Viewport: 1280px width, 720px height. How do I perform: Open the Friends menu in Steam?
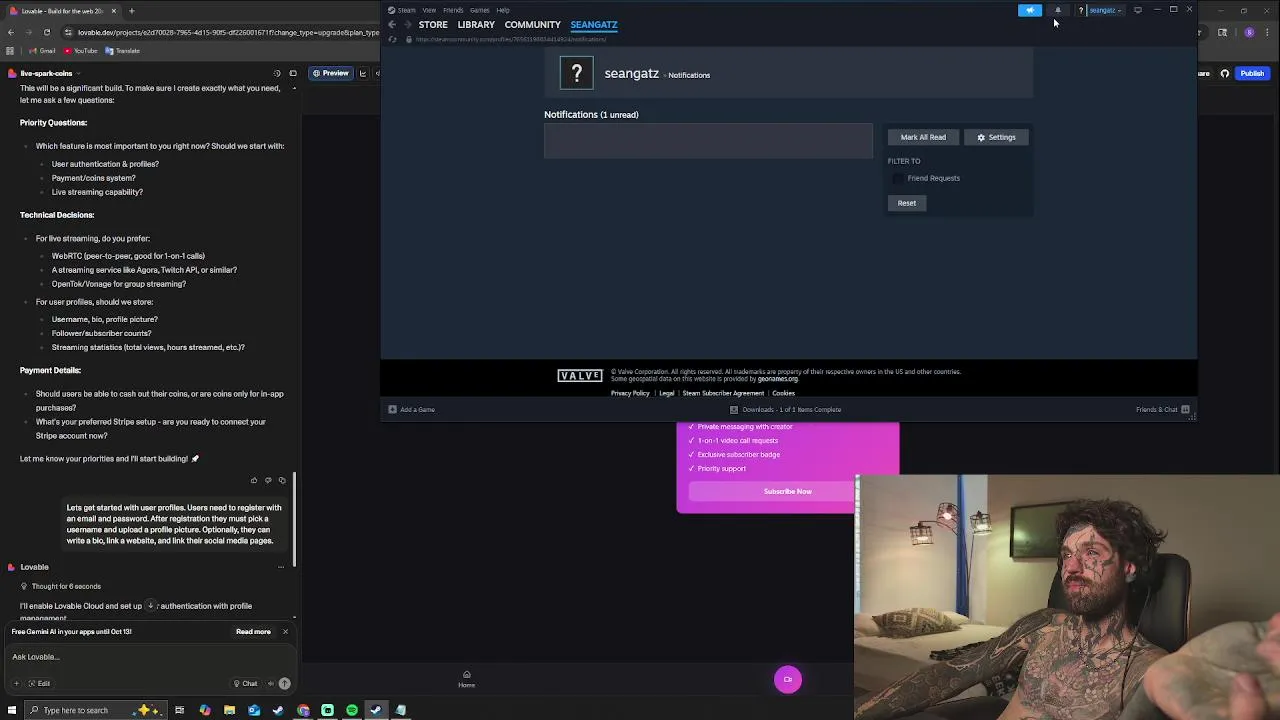point(453,10)
